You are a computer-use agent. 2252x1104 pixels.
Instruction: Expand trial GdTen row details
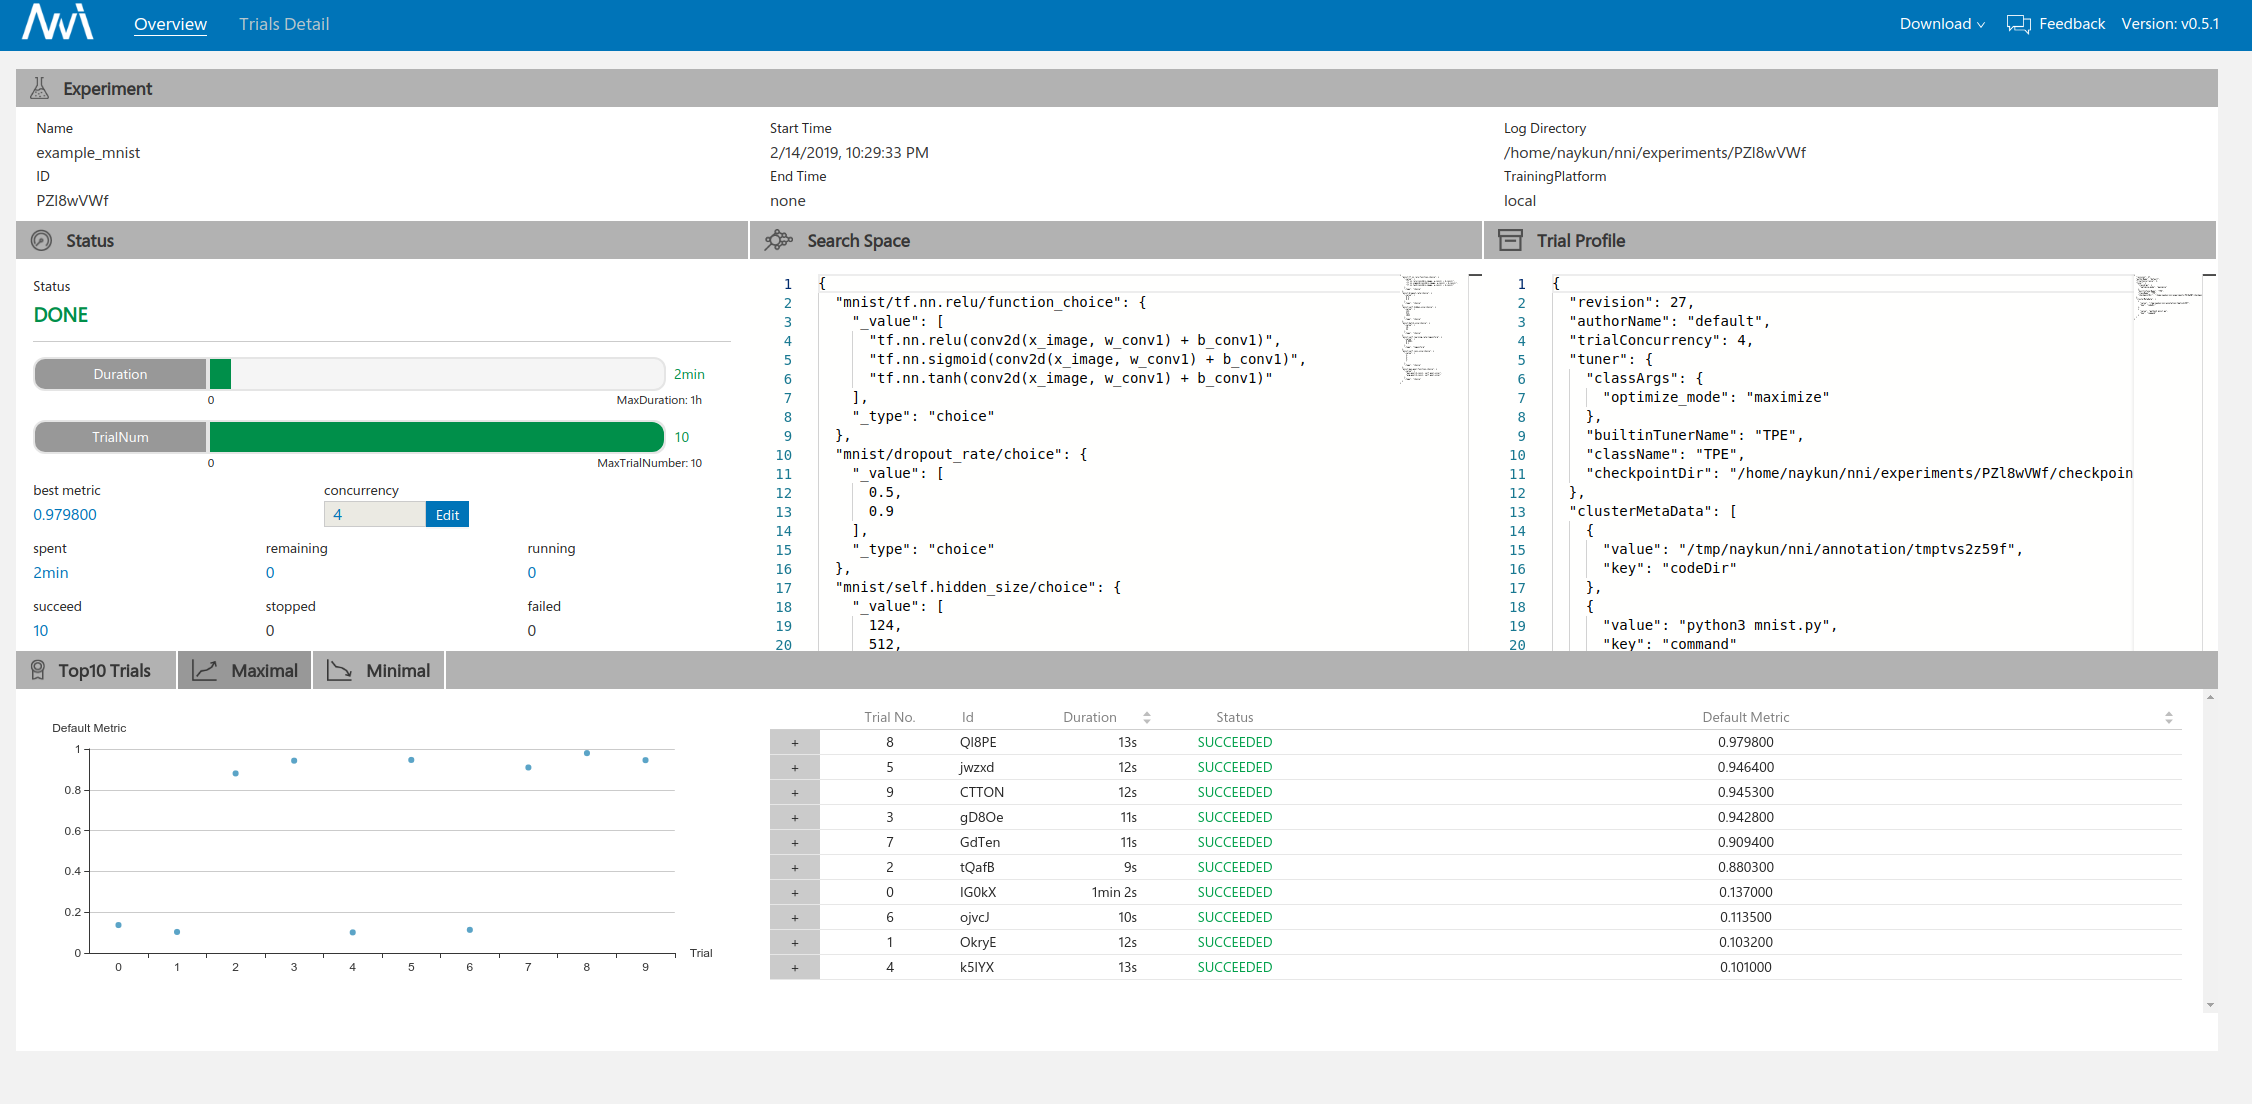pyautogui.click(x=795, y=842)
